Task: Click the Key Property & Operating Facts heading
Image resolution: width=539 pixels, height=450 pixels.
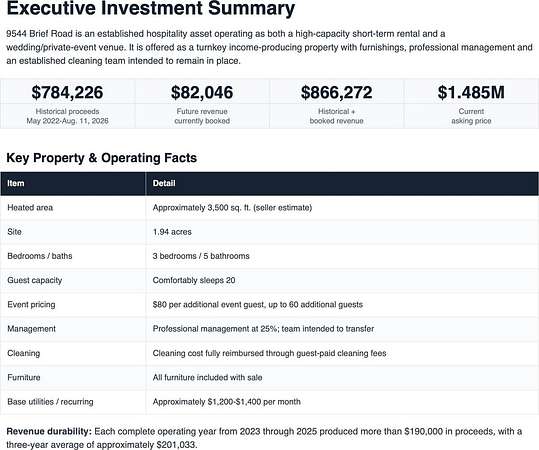Action: 101,158
